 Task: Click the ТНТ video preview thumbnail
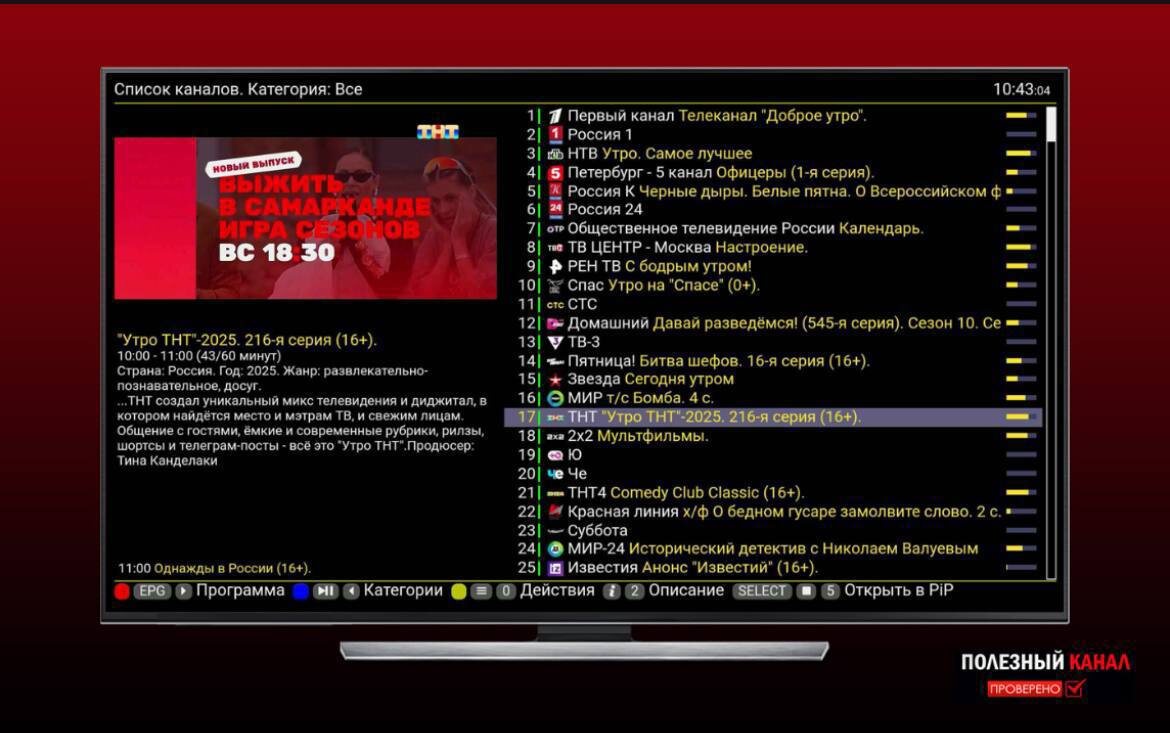pos(305,217)
